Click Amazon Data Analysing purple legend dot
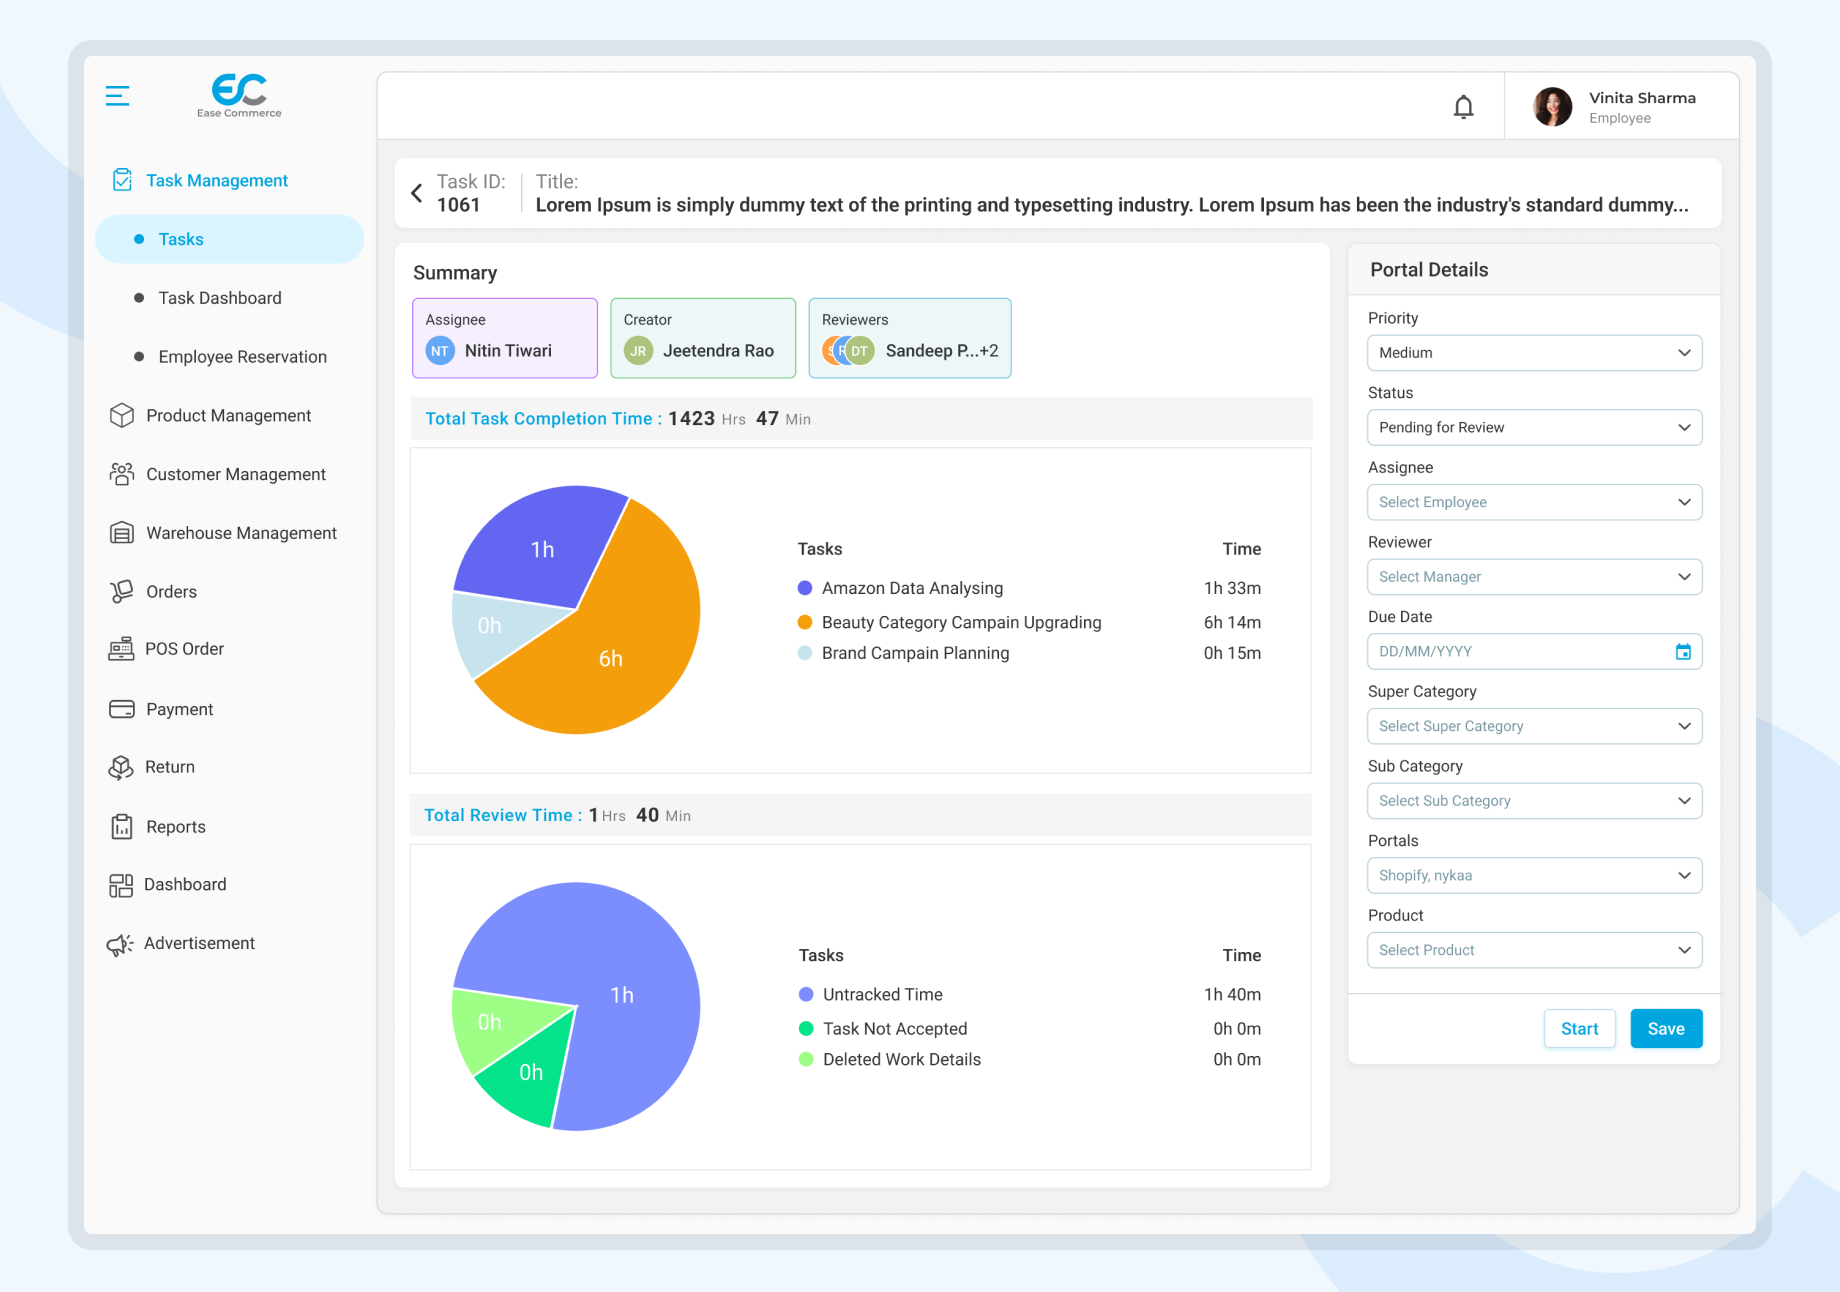The image size is (1840, 1292). [x=805, y=588]
